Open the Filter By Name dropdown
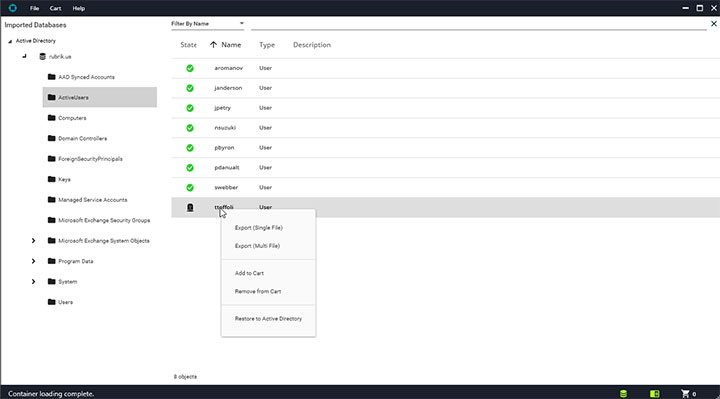 click(x=208, y=23)
